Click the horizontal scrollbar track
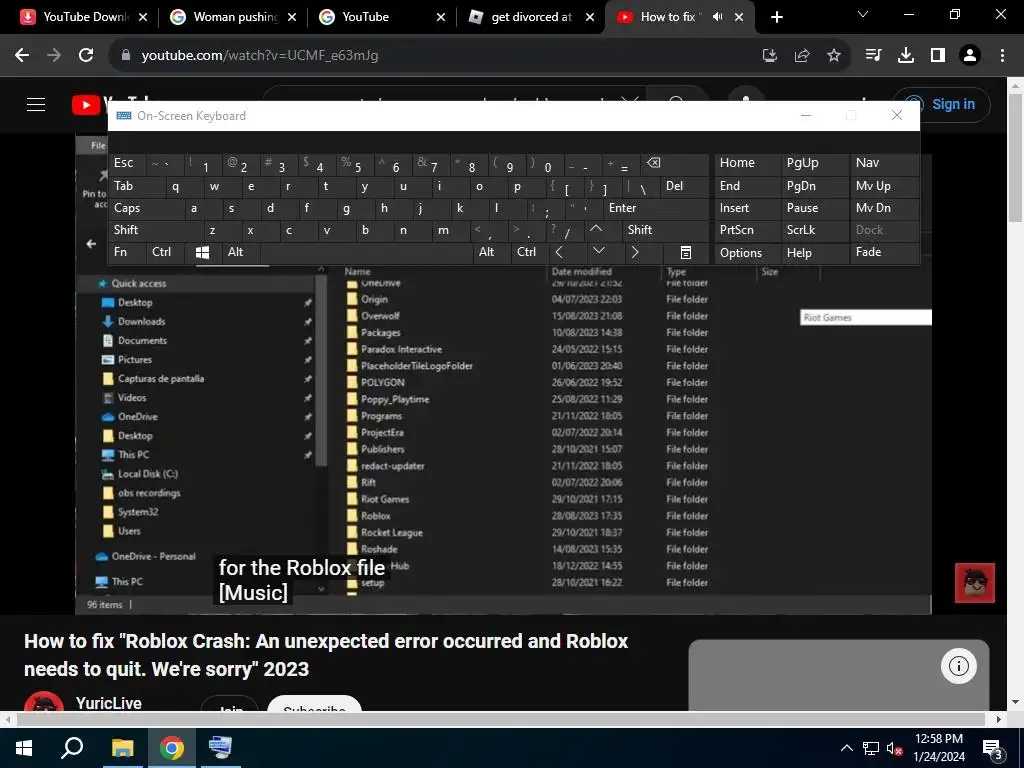Image resolution: width=1024 pixels, height=768 pixels. click(500, 719)
